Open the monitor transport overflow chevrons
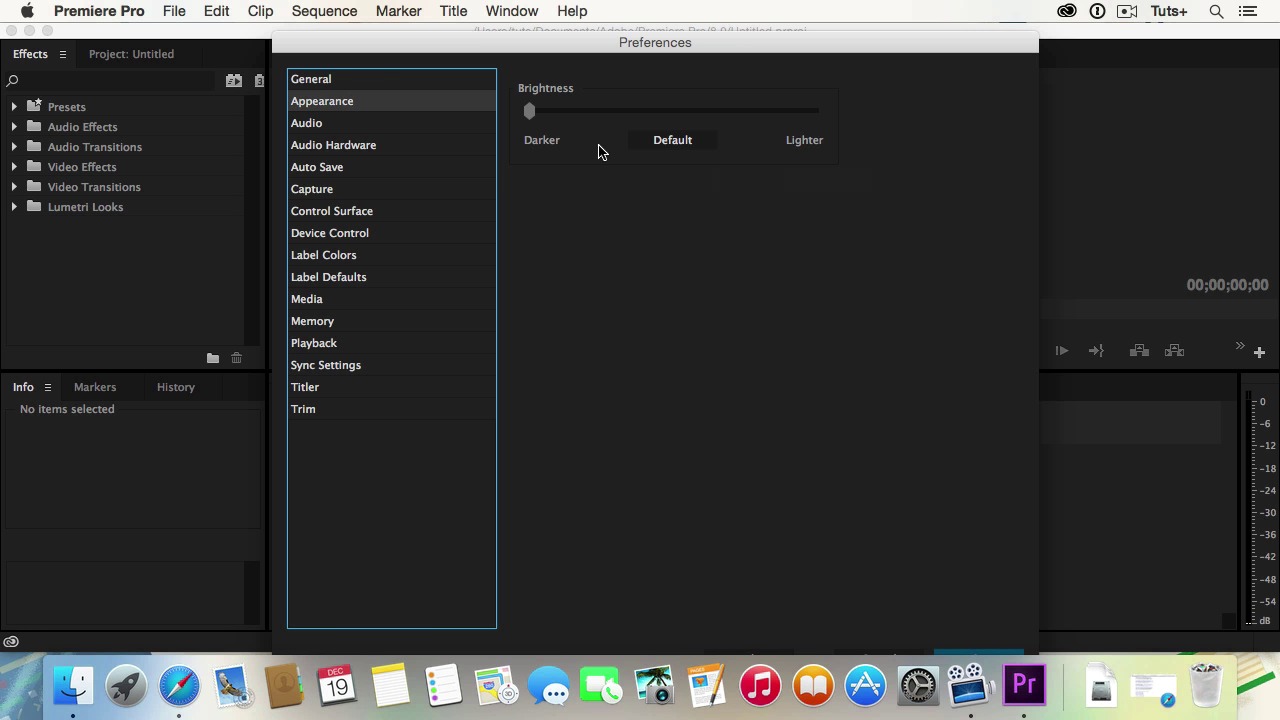 [x=1240, y=346]
